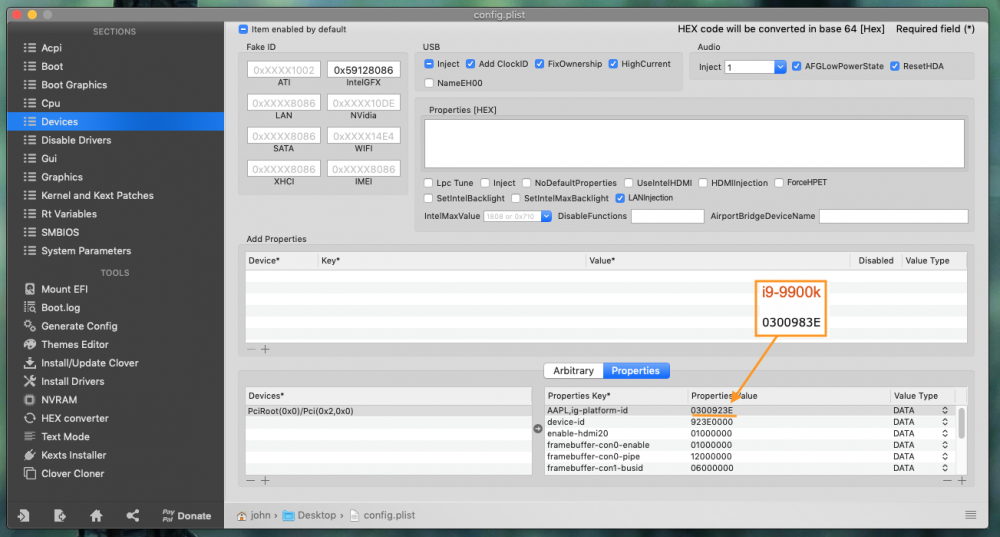Click plus button under Properties Key table
Viewport: 1000px width, 537px height.
(x=962, y=480)
